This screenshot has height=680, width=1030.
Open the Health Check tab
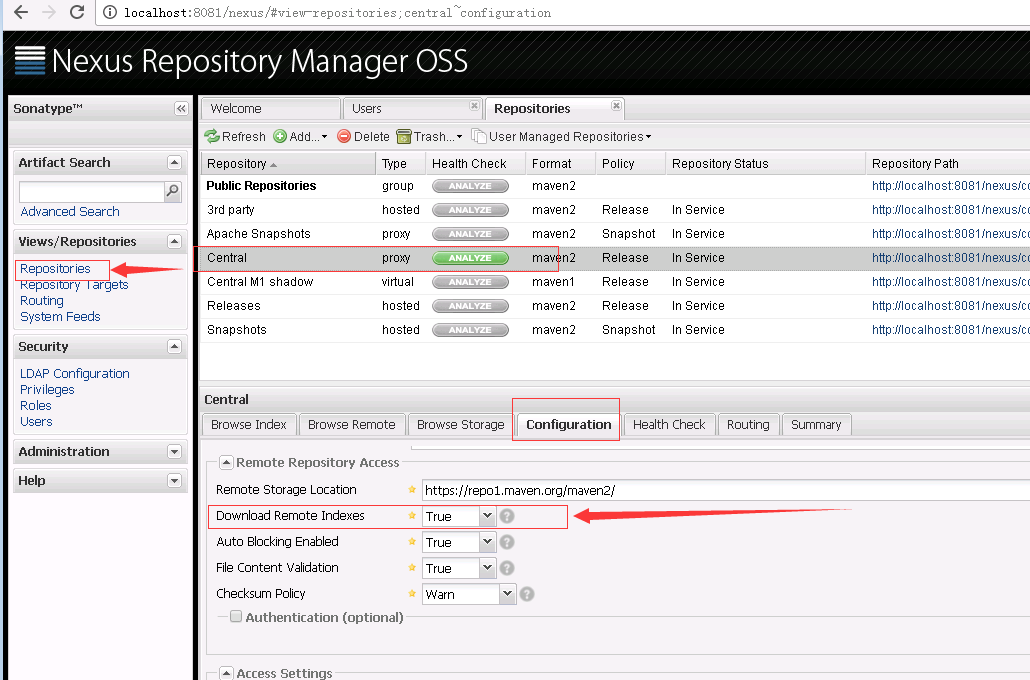pyautogui.click(x=669, y=424)
